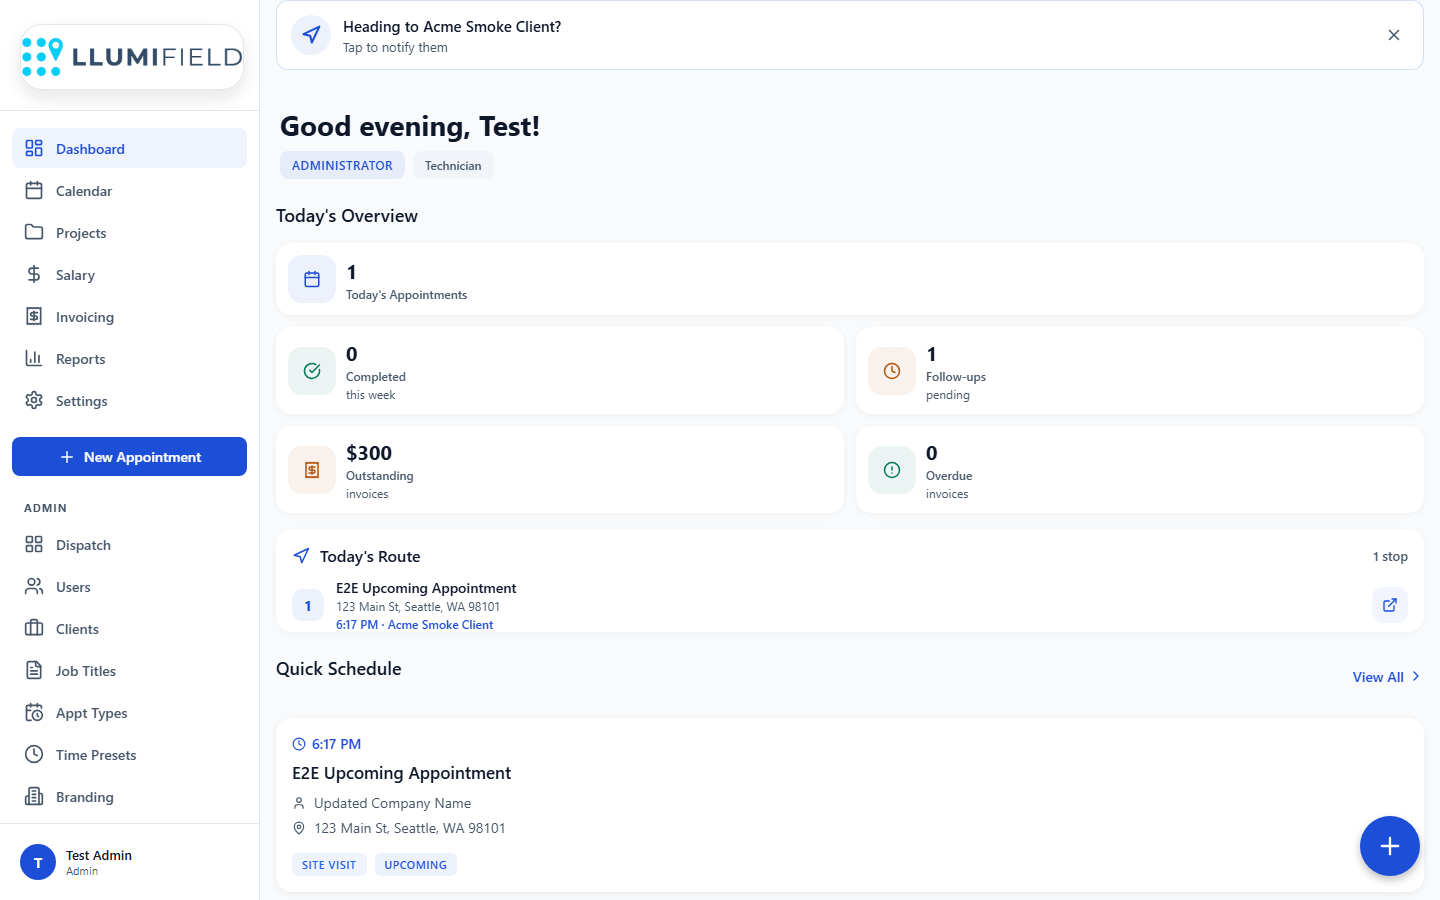This screenshot has width=1440, height=900.
Task: Click the Branding building icon
Action: (x=34, y=796)
